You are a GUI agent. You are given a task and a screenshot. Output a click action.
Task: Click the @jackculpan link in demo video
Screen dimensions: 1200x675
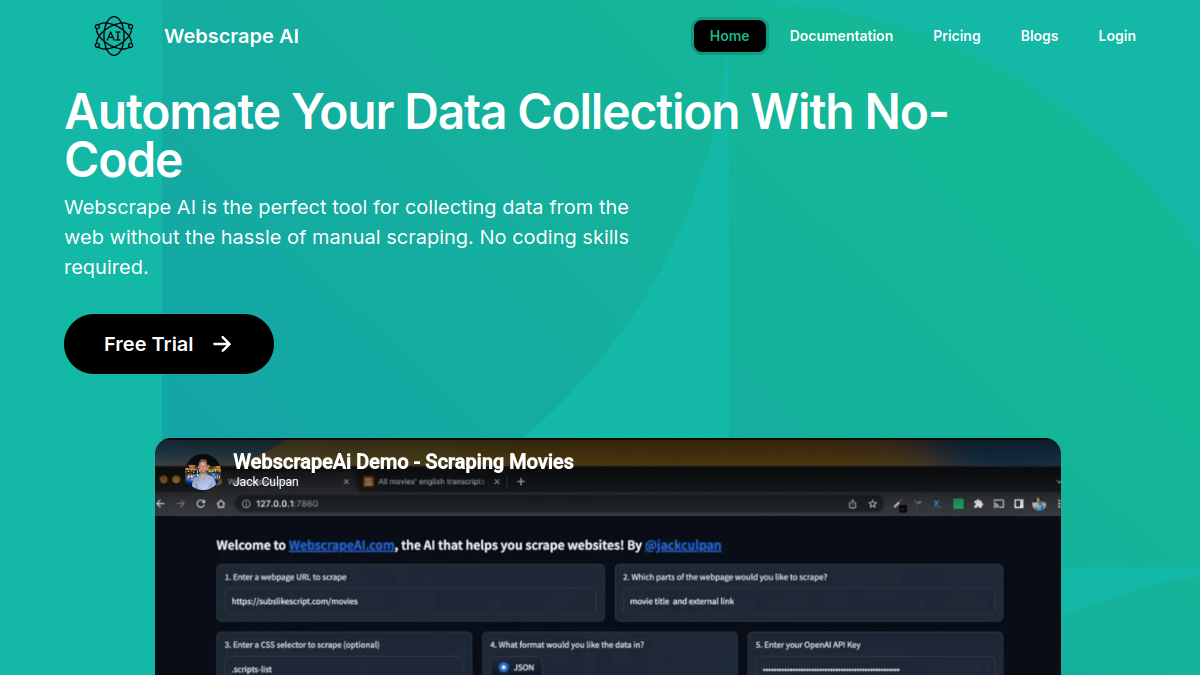(683, 546)
